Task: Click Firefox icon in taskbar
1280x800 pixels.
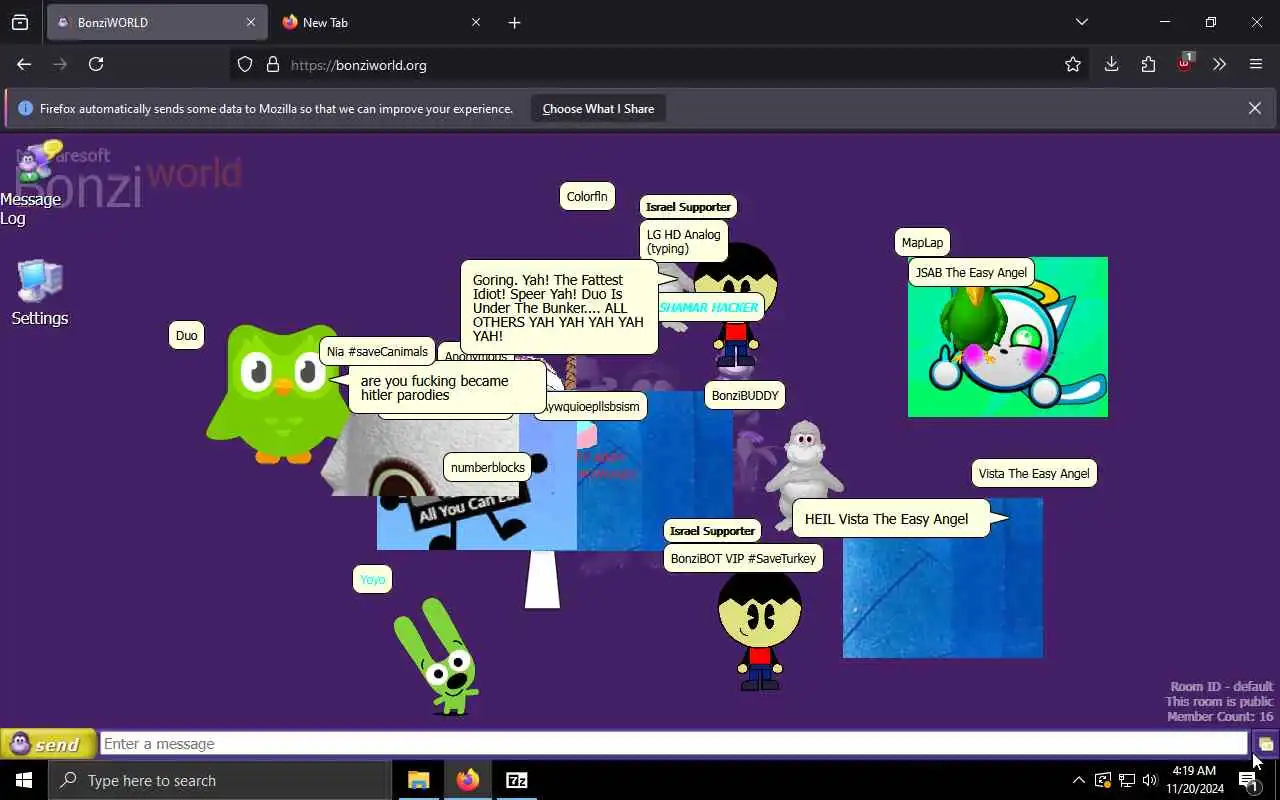Action: (467, 780)
